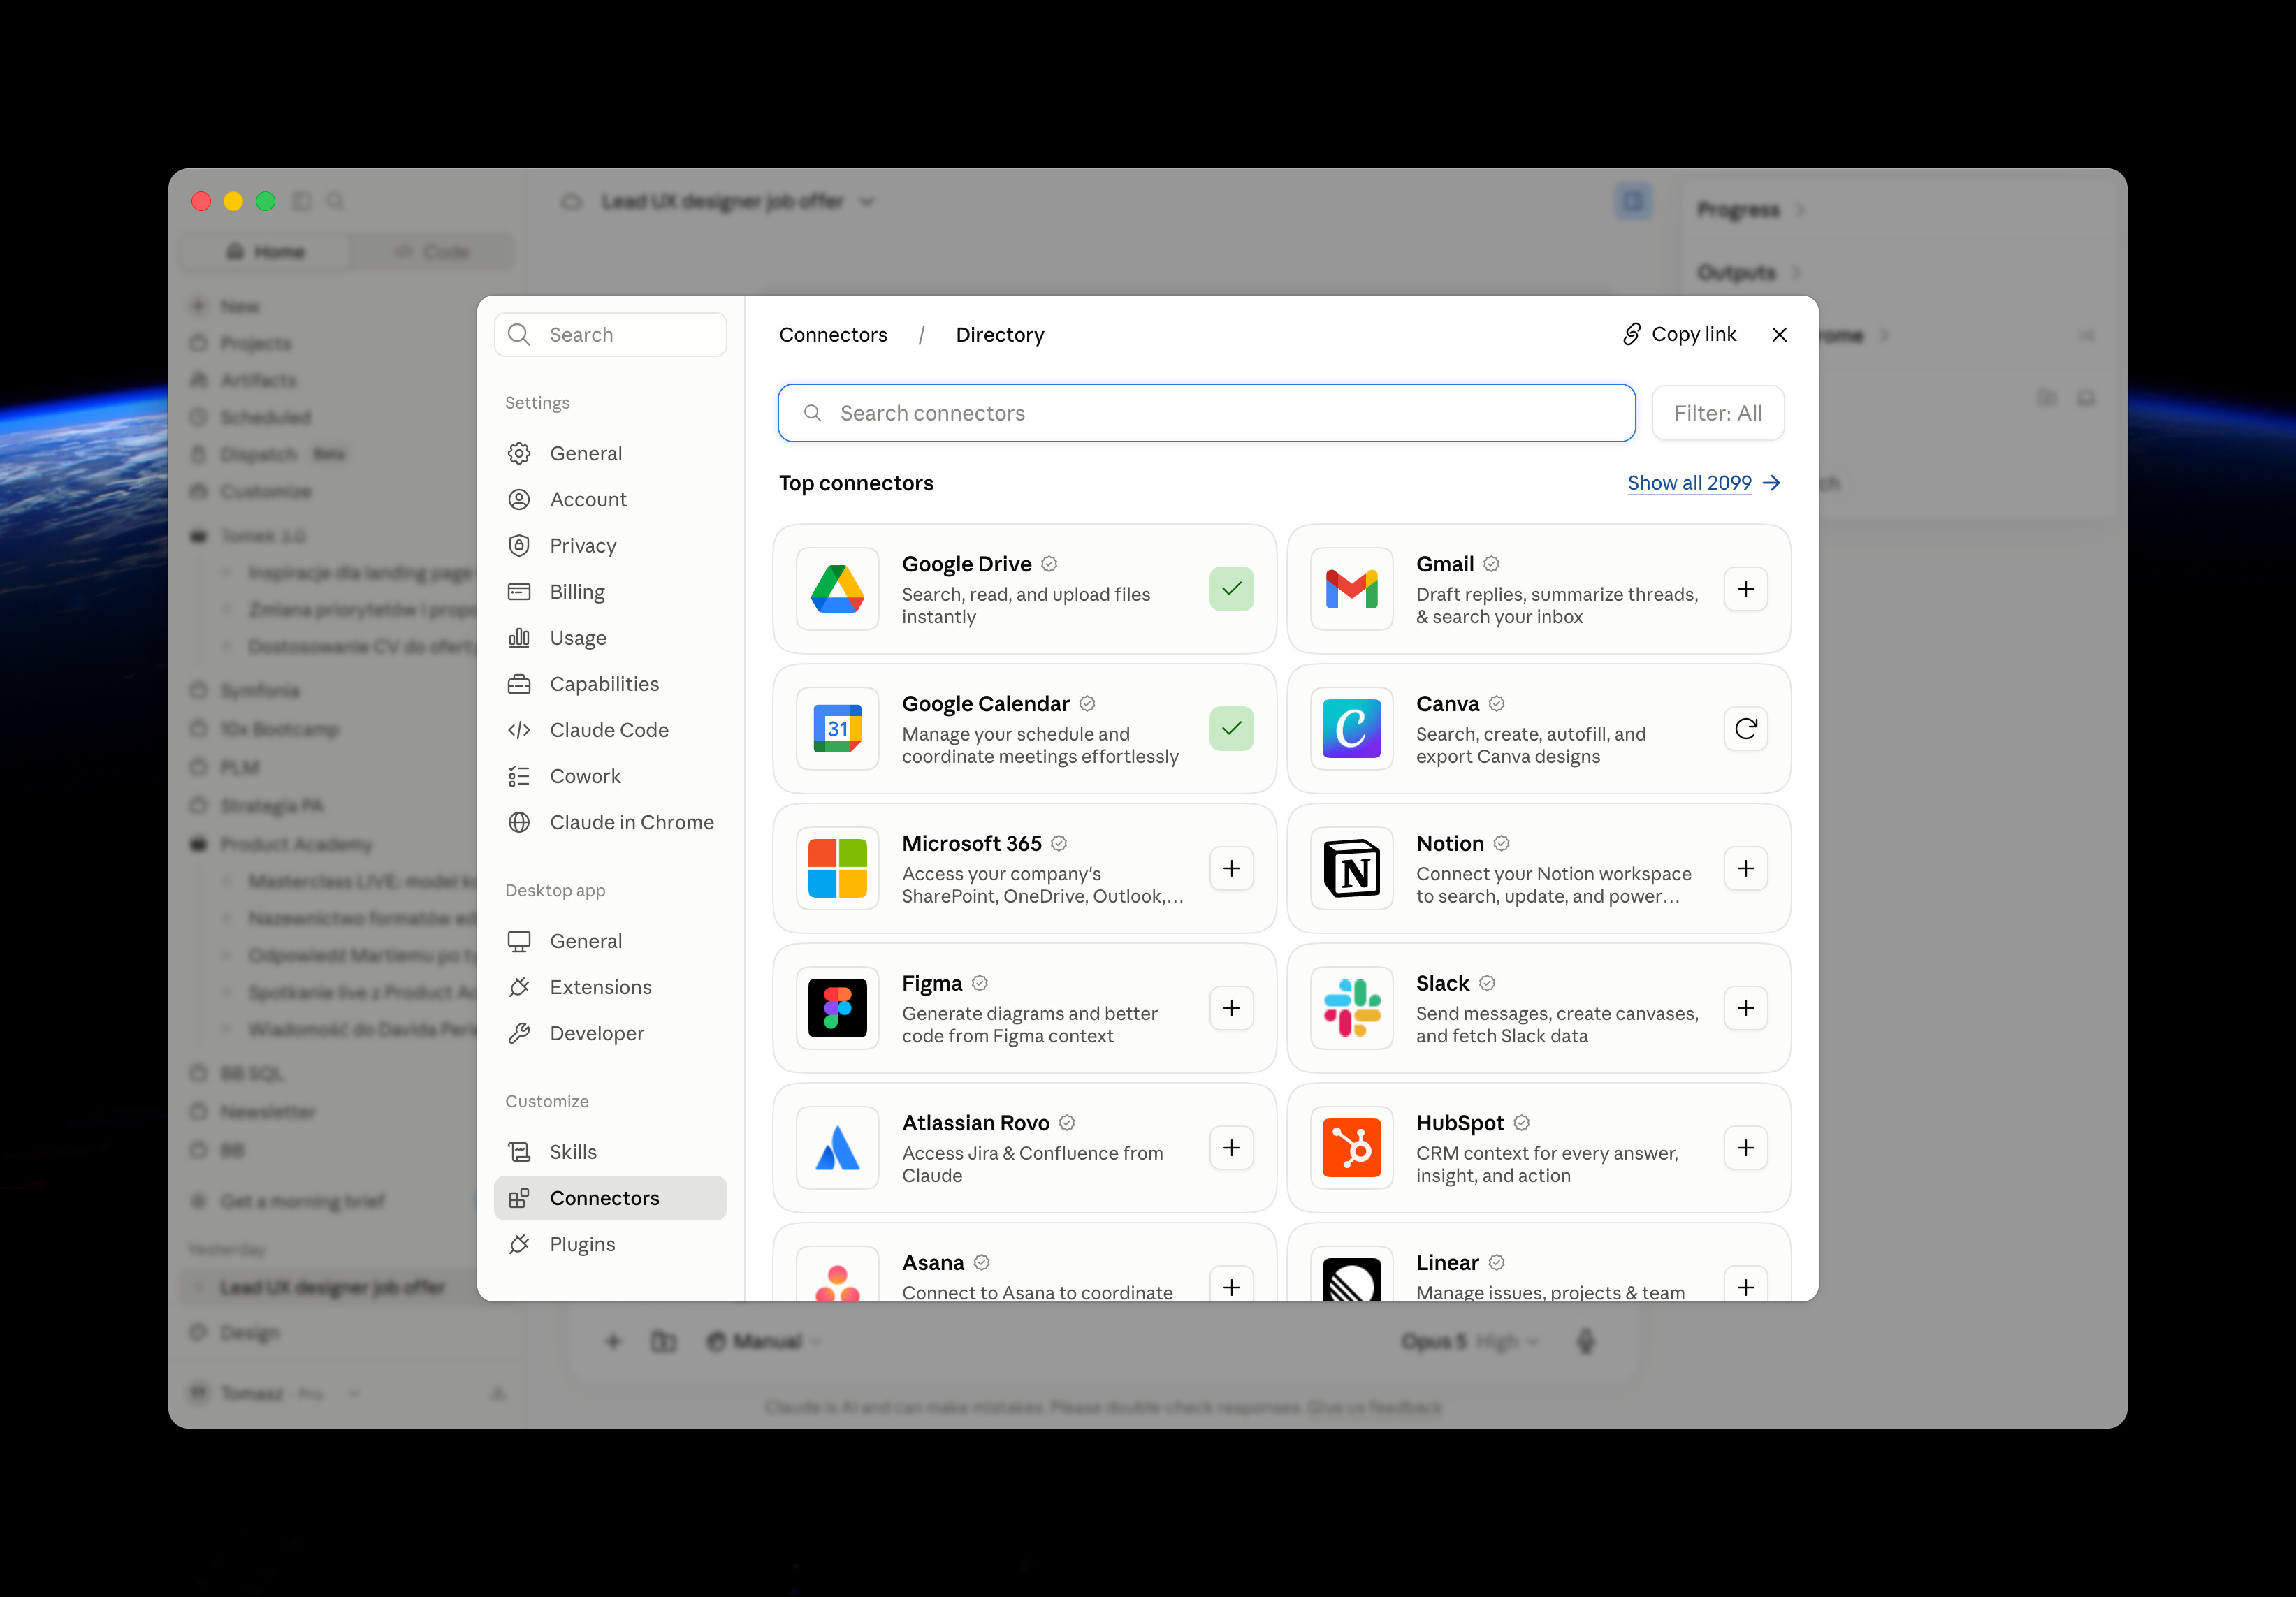The height and width of the screenshot is (1597, 2296).
Task: Click the Claude in Chrome globe icon
Action: (x=519, y=822)
